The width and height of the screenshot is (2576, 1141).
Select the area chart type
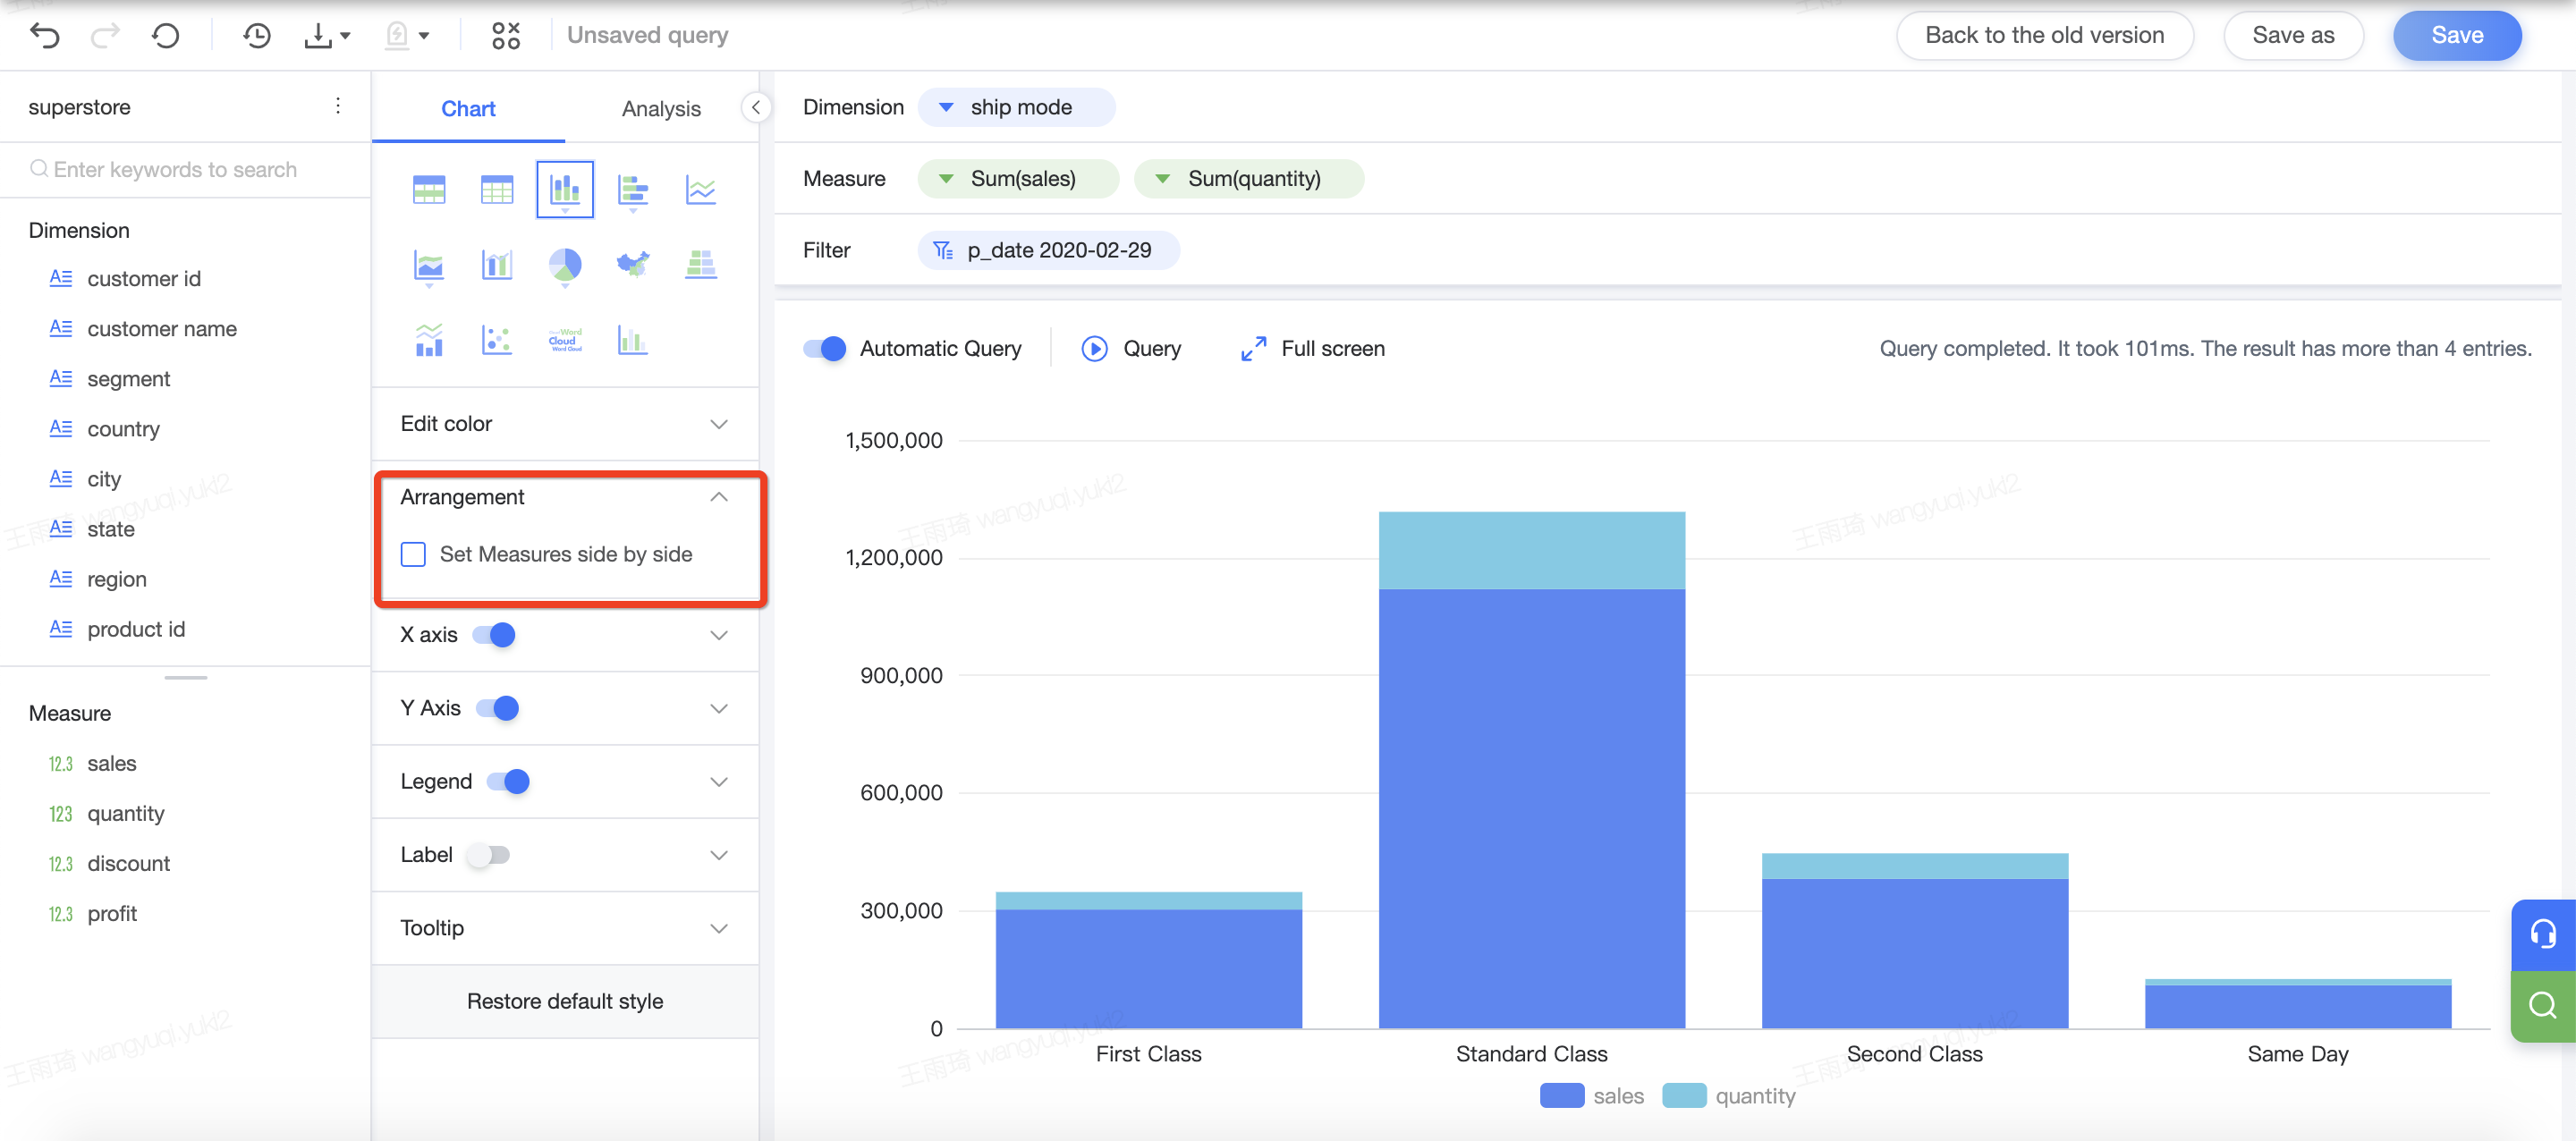[429, 265]
